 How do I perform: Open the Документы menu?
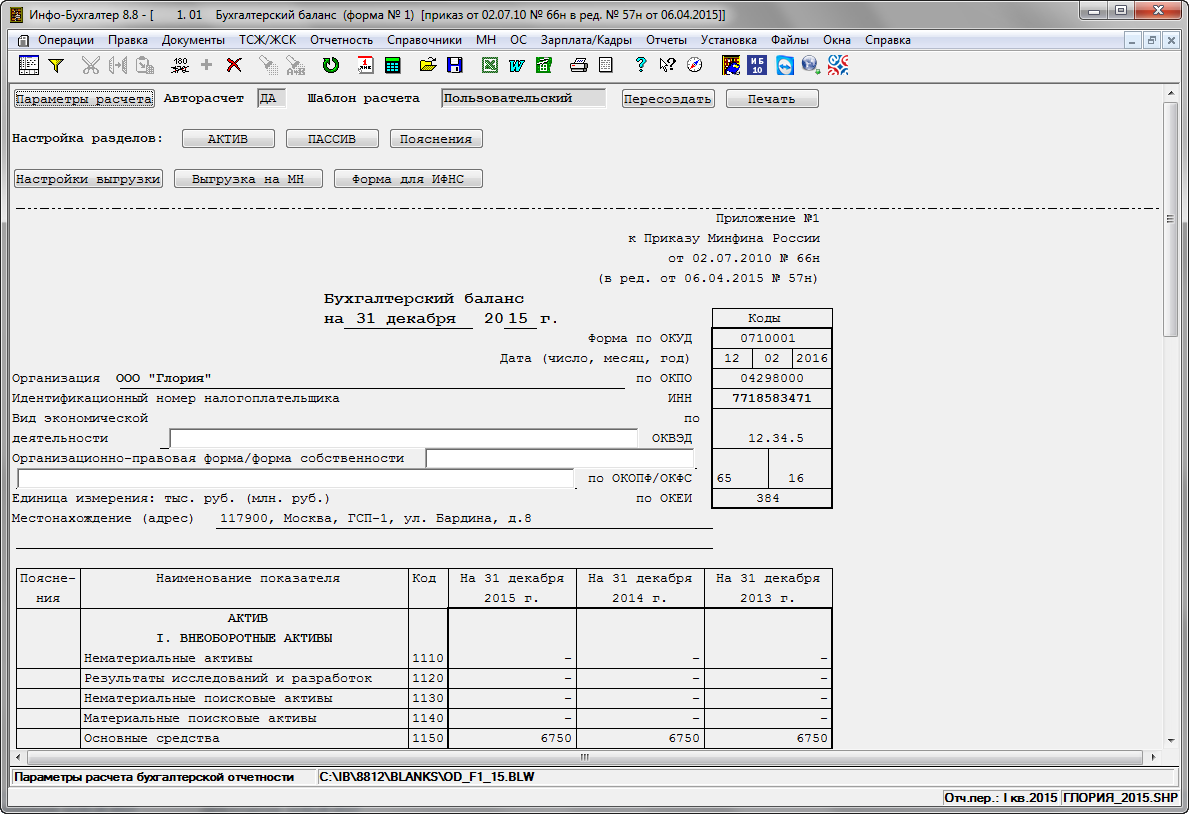click(193, 40)
